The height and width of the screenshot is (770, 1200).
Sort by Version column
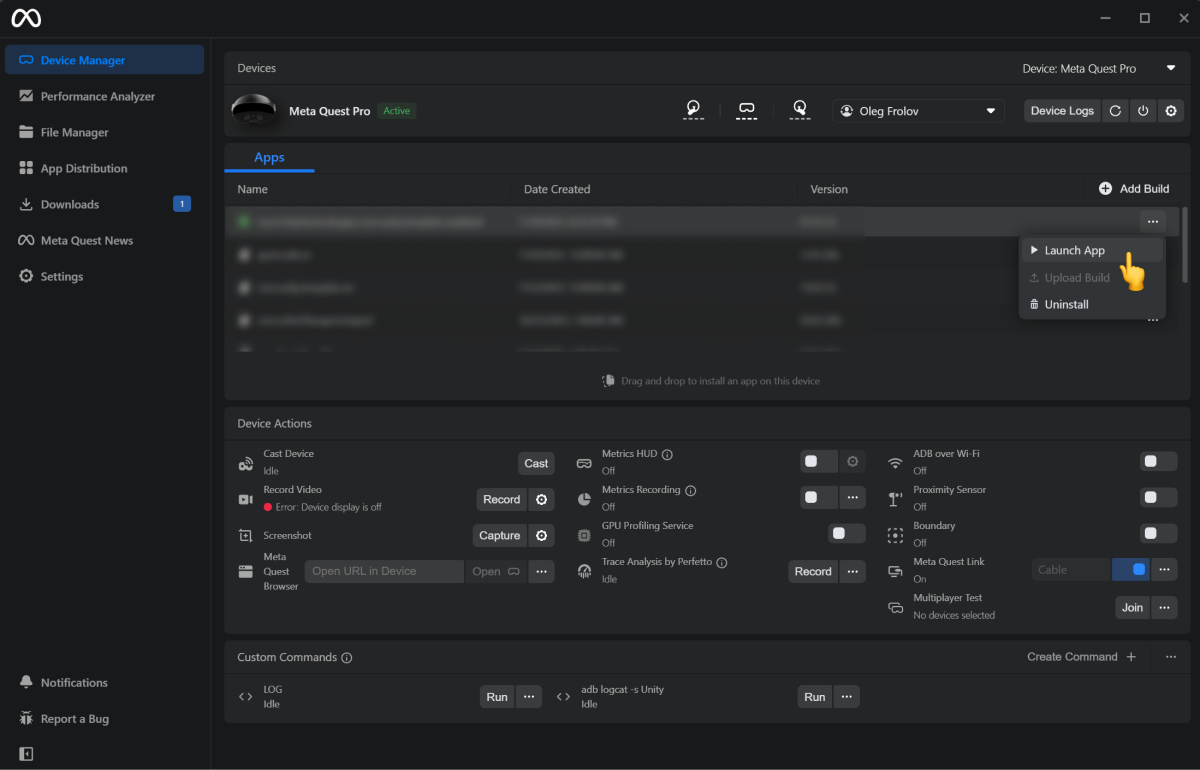829,189
